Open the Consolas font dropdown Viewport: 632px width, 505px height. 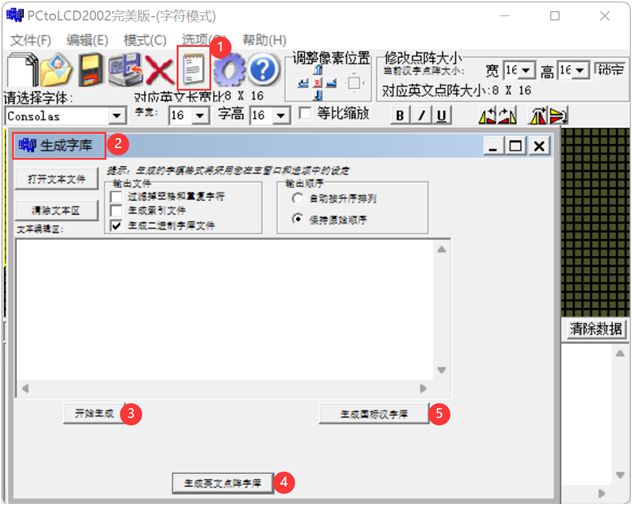[117, 116]
